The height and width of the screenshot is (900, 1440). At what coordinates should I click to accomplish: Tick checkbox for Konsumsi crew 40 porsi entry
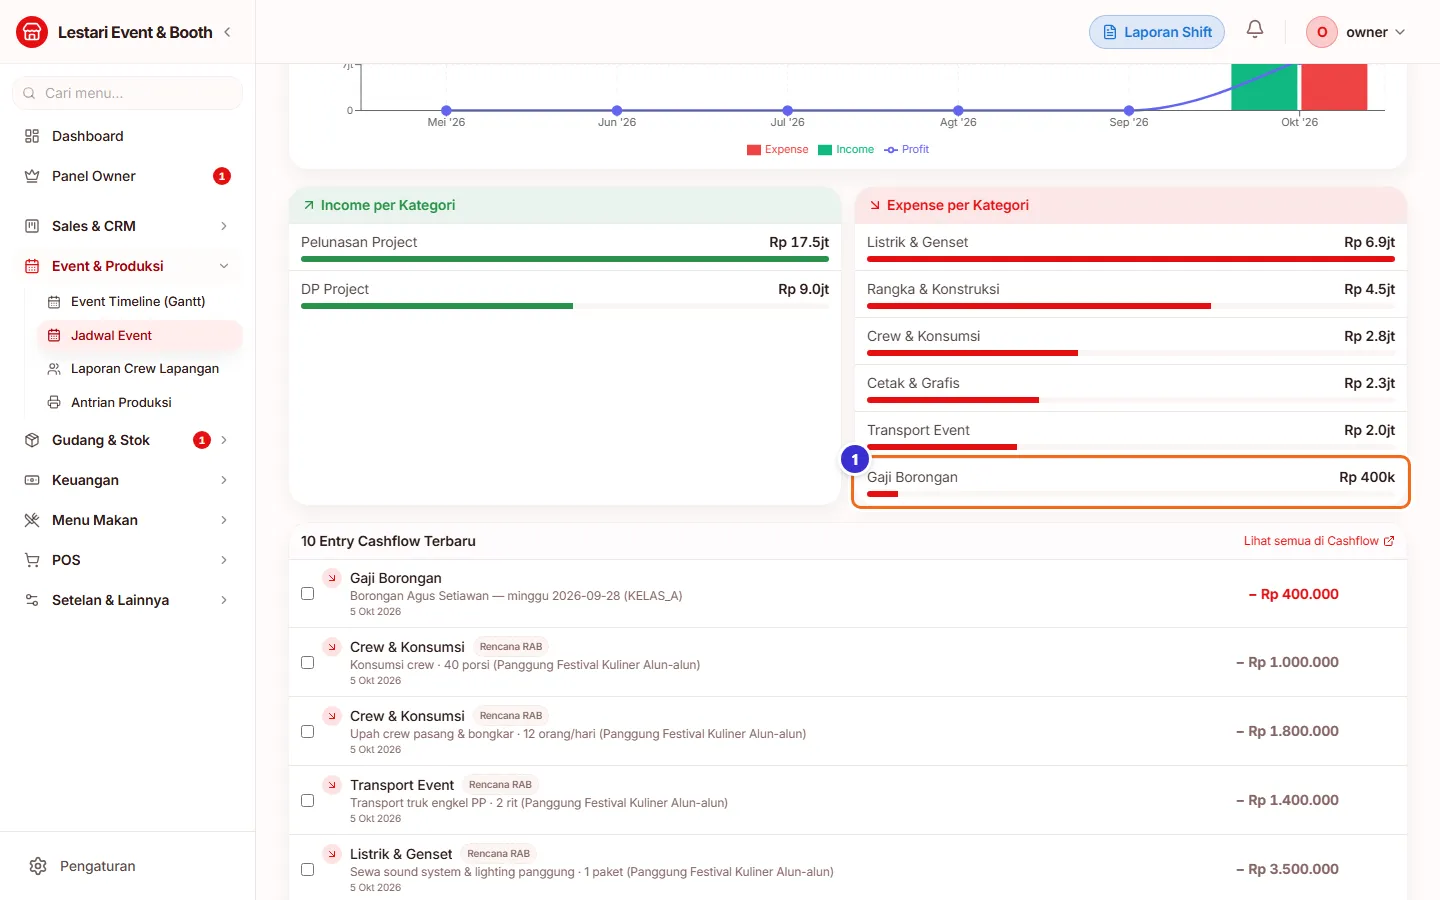[308, 663]
